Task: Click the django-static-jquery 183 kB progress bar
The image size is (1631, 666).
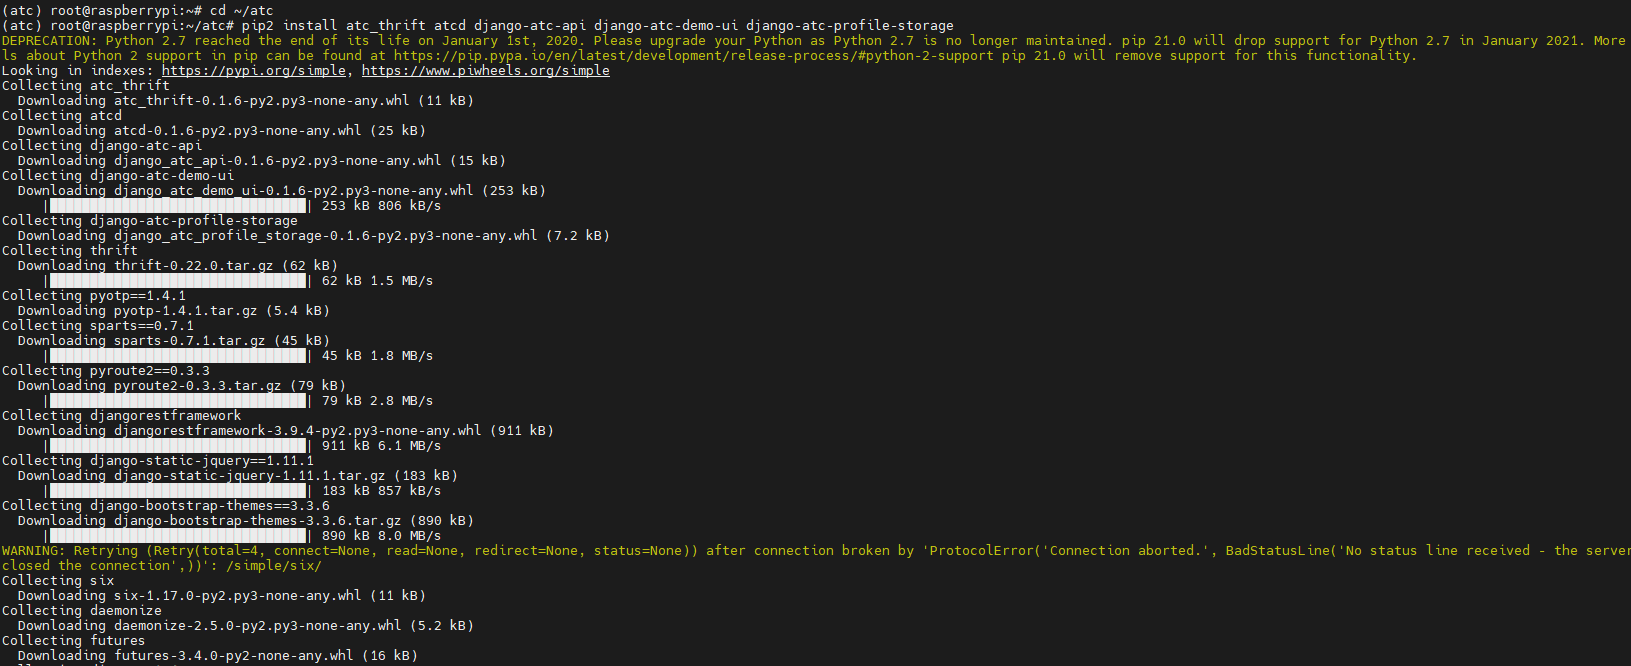Action: [x=177, y=491]
